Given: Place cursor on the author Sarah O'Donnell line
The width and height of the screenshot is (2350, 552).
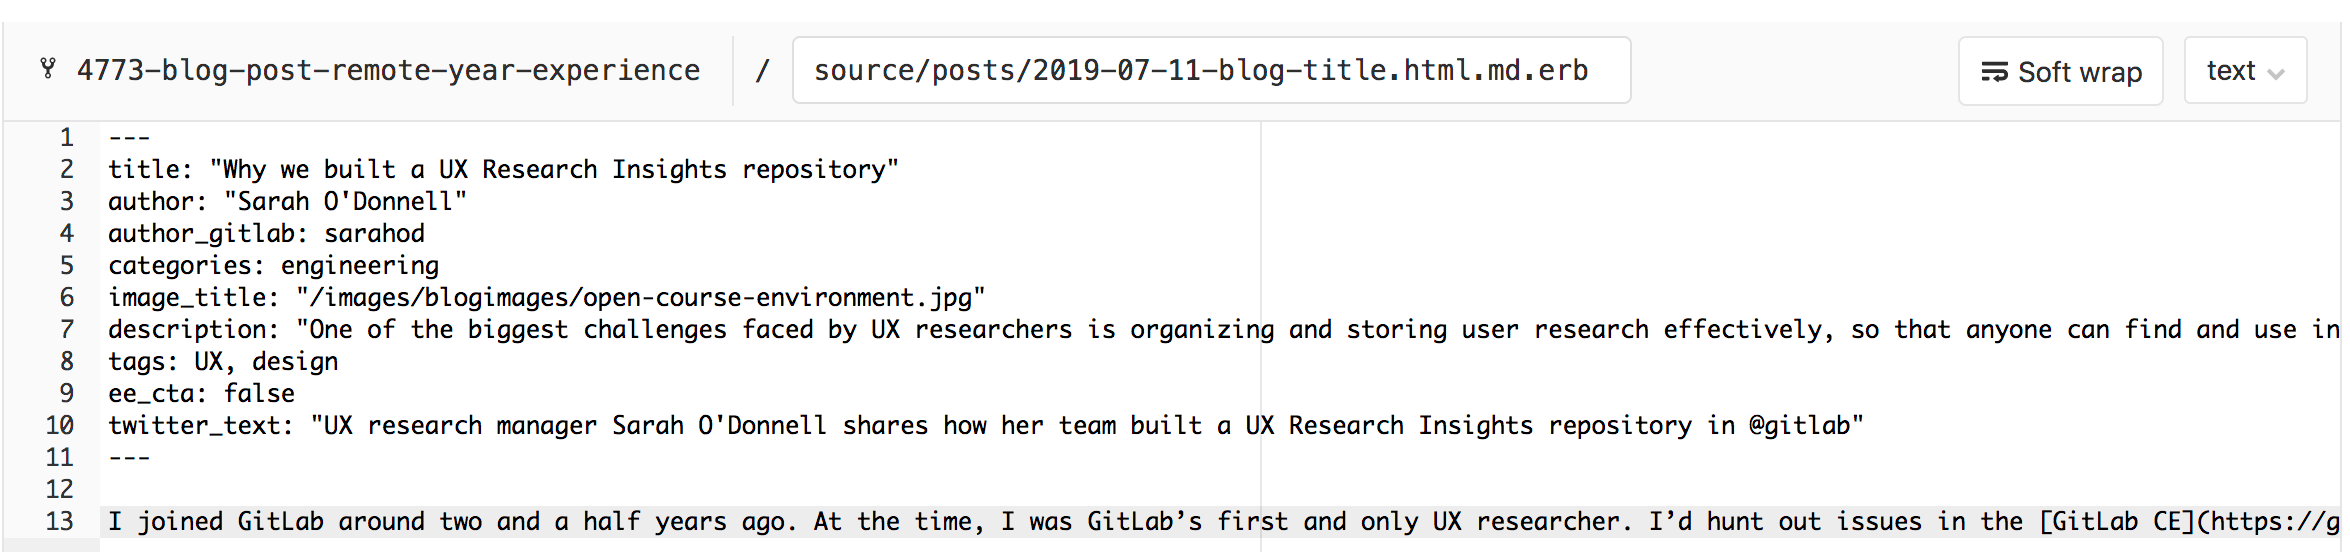Looking at the screenshot, I should [287, 201].
